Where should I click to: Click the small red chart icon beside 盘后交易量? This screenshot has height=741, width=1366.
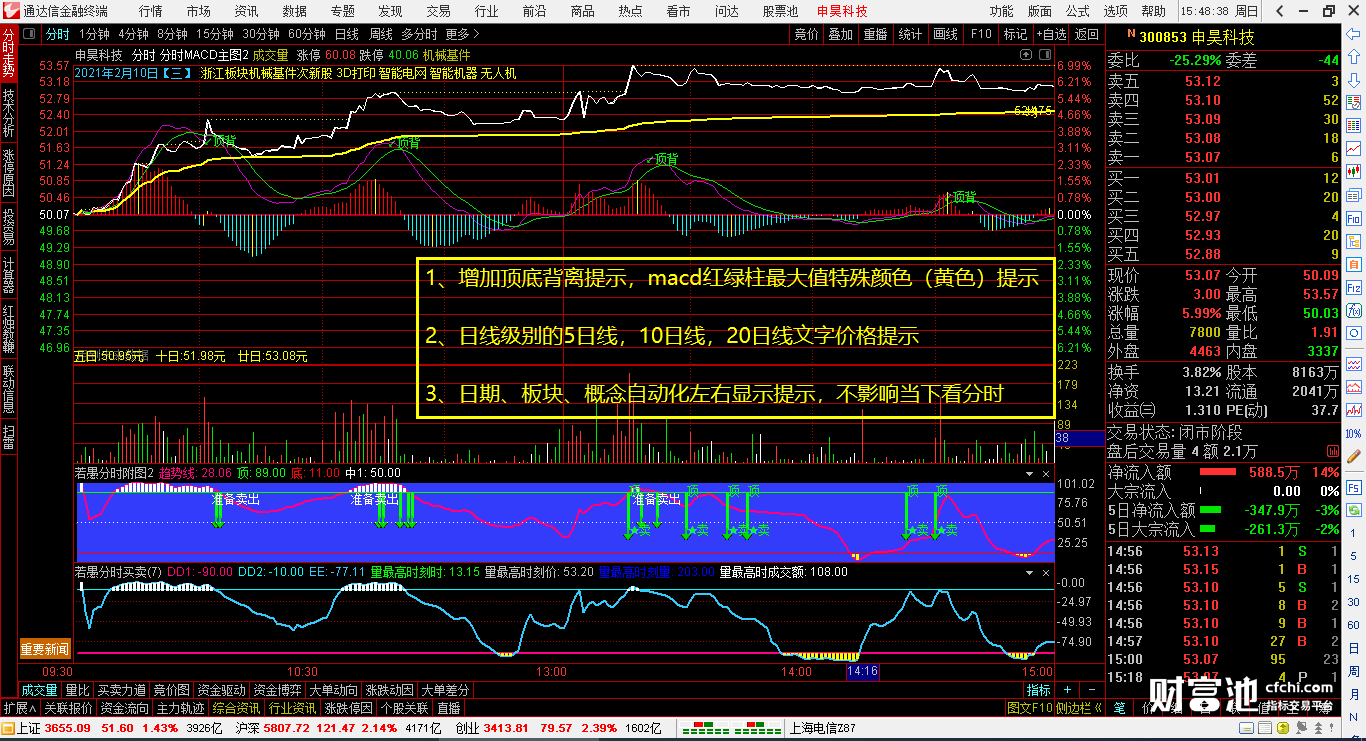[1333, 451]
